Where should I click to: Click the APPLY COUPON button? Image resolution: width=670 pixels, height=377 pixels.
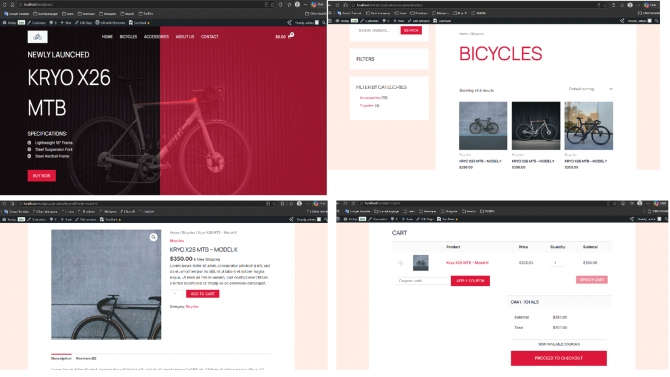[470, 281]
